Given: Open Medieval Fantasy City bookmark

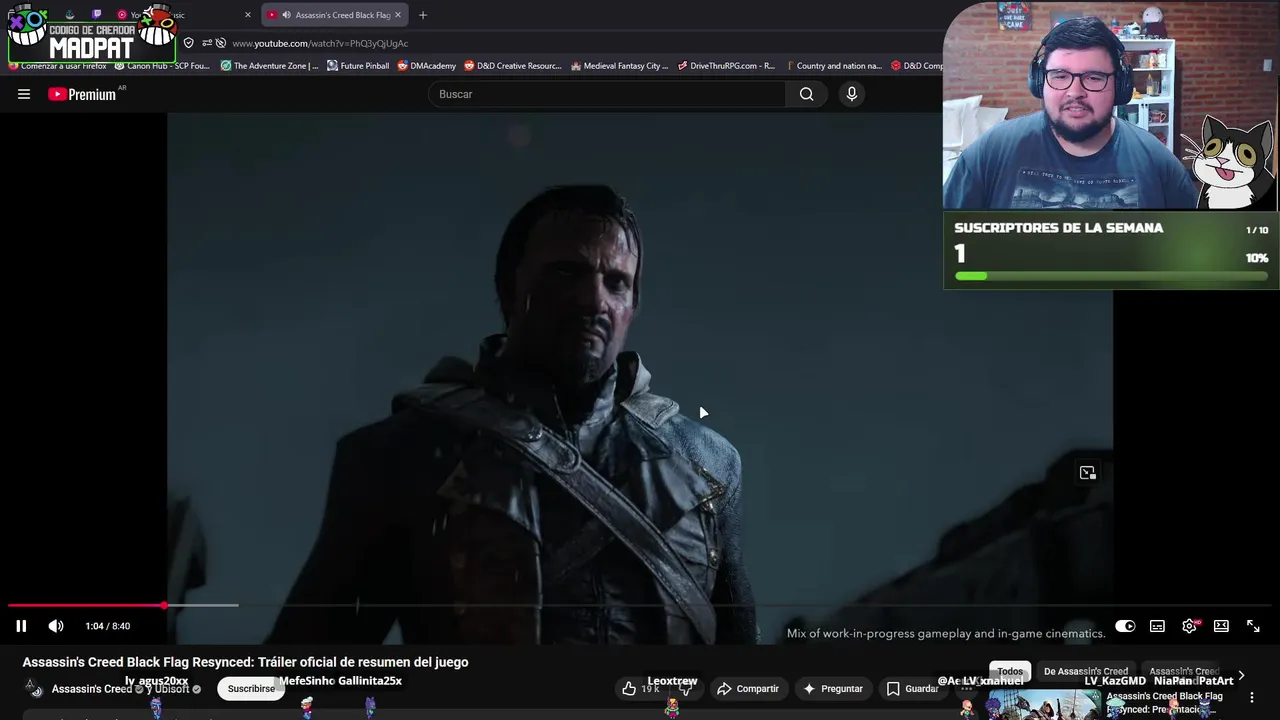Looking at the screenshot, I should coord(619,66).
